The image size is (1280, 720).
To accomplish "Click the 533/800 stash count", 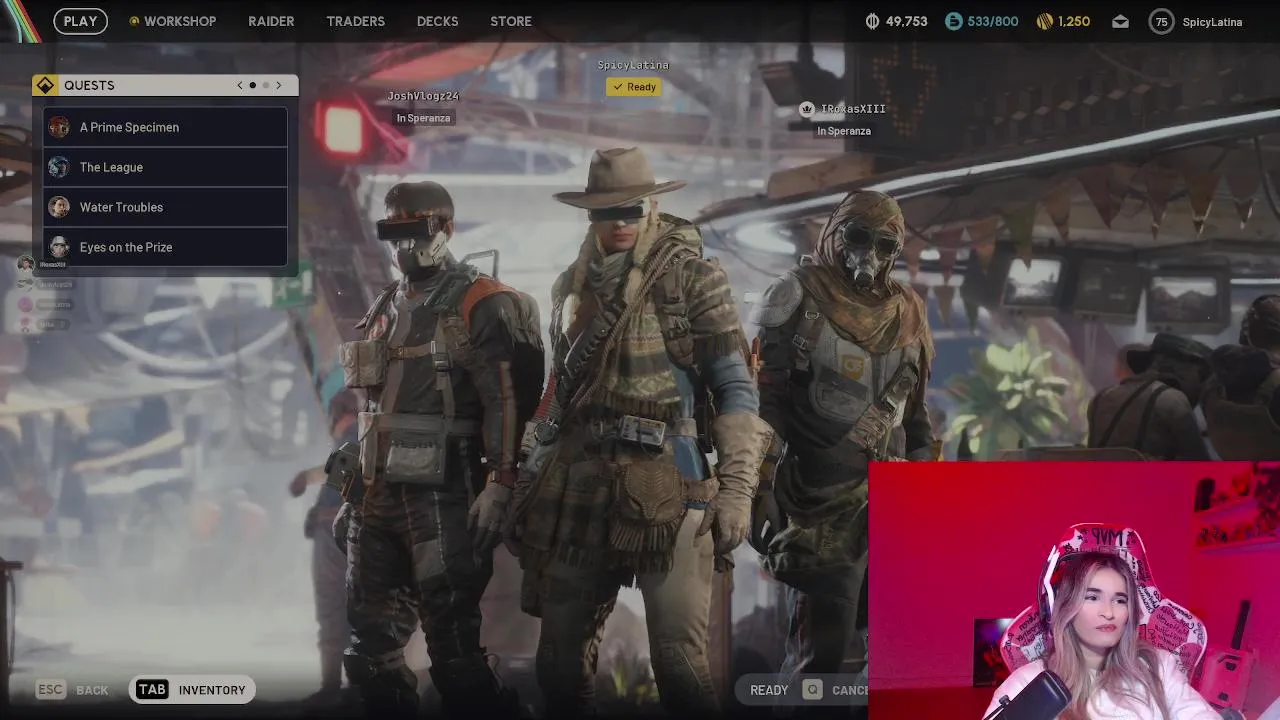I will (x=992, y=21).
